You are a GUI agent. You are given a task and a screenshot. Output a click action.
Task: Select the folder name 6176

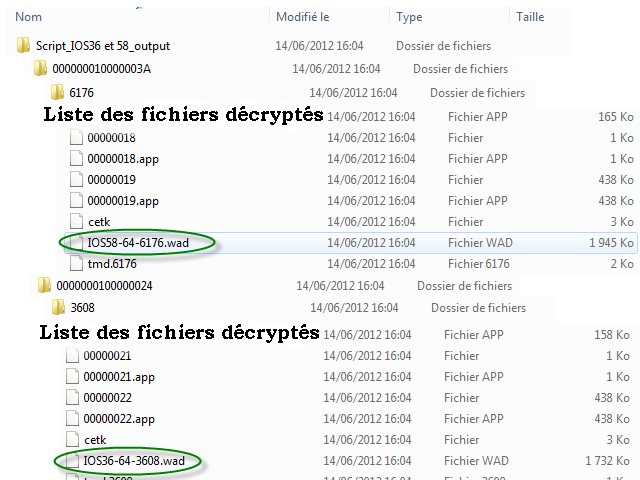coord(82,93)
